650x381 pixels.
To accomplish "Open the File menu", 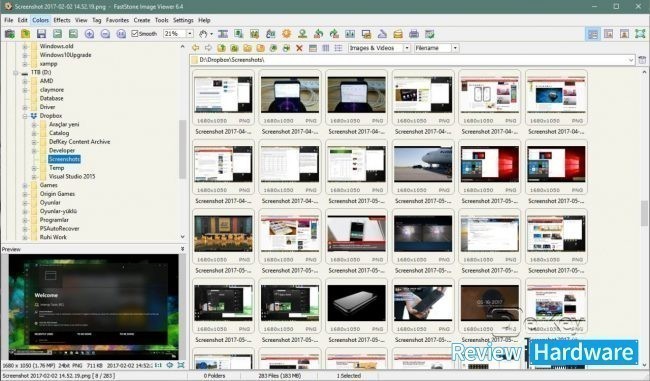I will click(x=8, y=20).
